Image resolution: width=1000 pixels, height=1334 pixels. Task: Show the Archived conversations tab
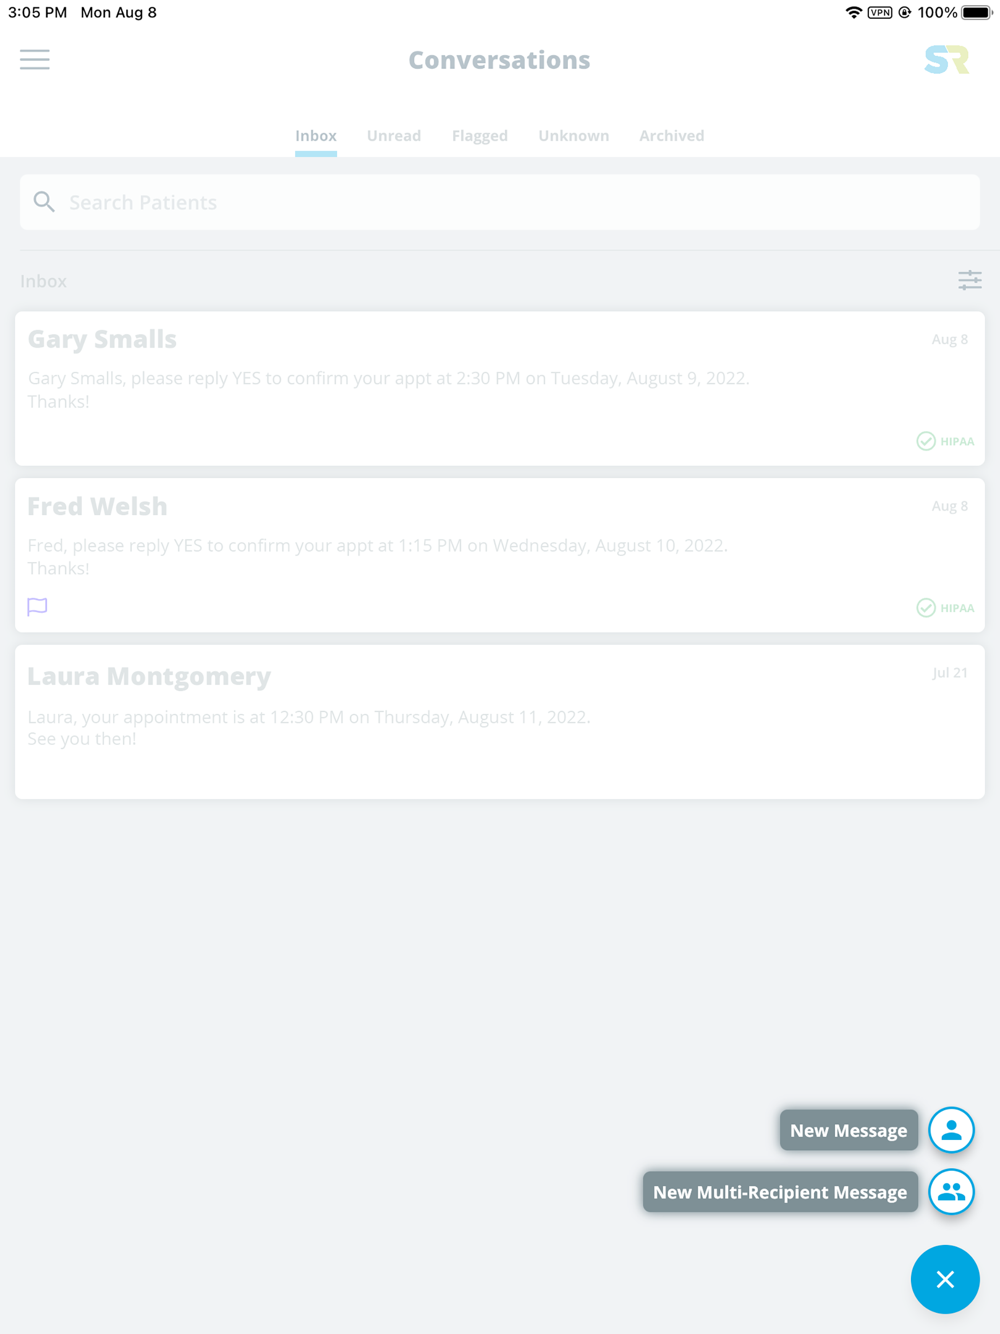(x=672, y=136)
